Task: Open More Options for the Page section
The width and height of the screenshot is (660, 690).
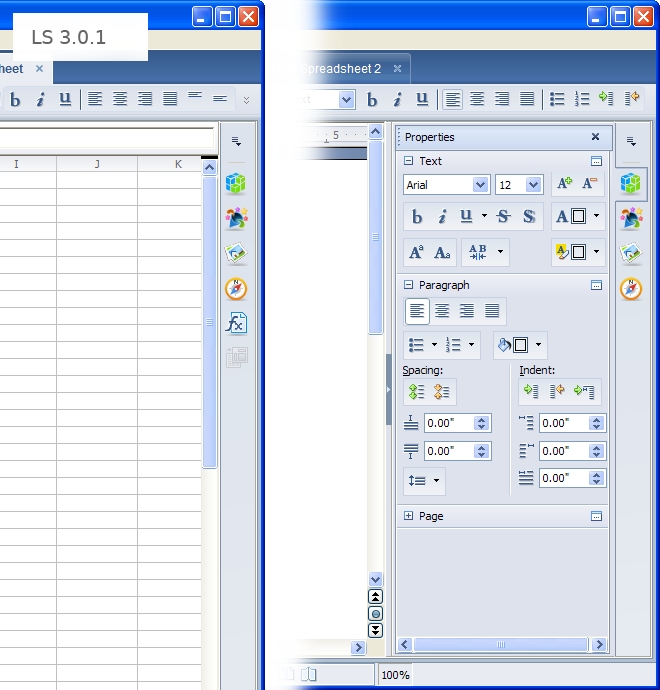Action: coord(596,516)
